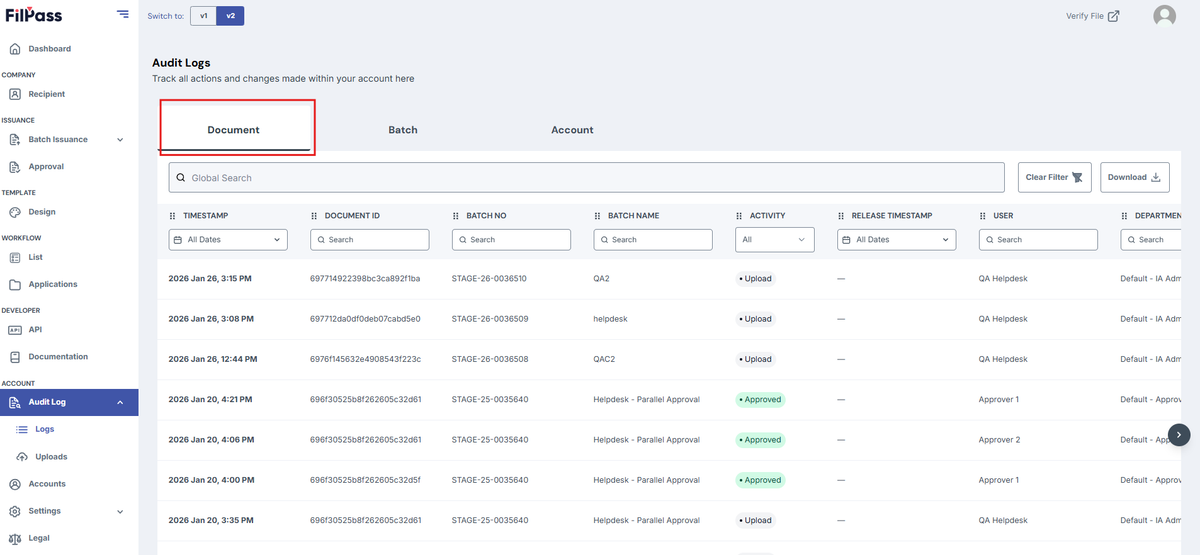Click the Global Search field

coord(586,177)
